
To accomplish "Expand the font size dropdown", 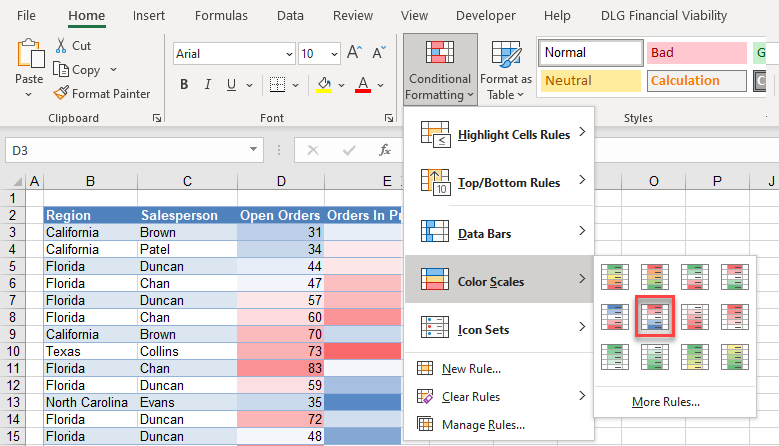I will [x=333, y=54].
